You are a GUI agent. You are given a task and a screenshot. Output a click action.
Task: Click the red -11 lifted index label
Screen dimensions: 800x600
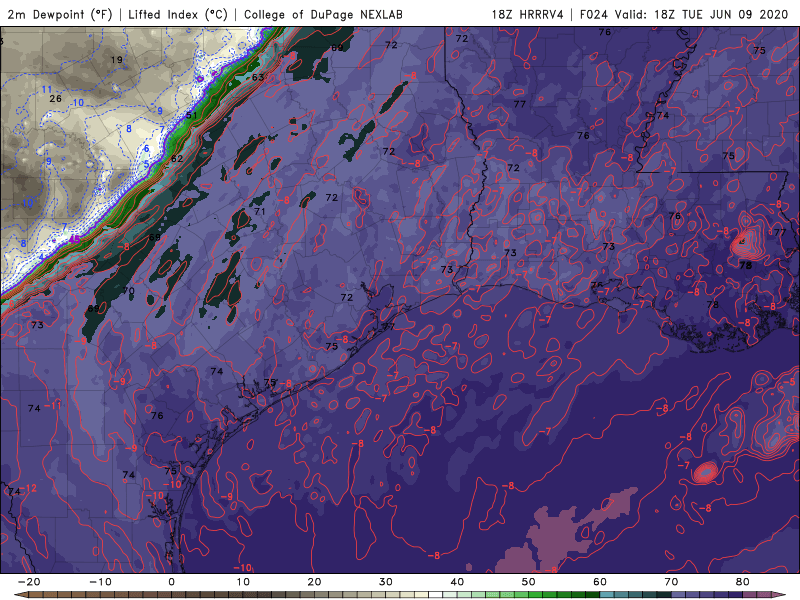(x=53, y=406)
